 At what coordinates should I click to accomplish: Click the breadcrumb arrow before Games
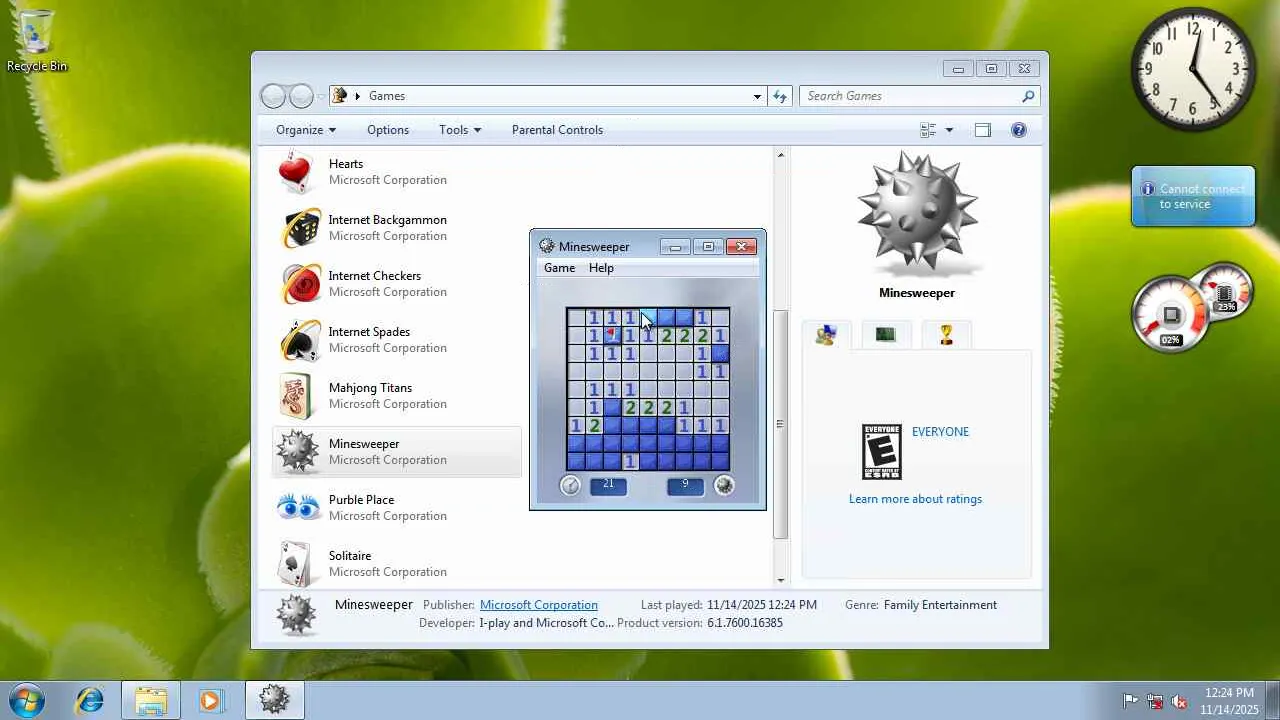(x=357, y=96)
